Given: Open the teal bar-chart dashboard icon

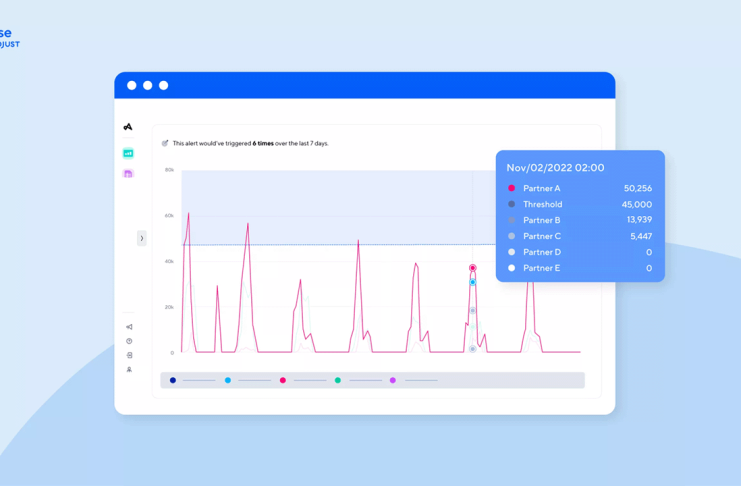Looking at the screenshot, I should 128,153.
